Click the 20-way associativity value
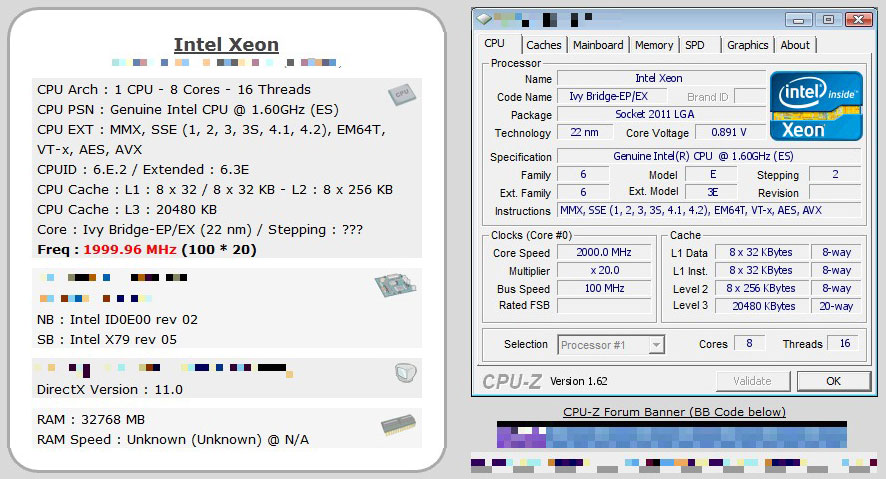This screenshot has width=886, height=479. pos(836,306)
